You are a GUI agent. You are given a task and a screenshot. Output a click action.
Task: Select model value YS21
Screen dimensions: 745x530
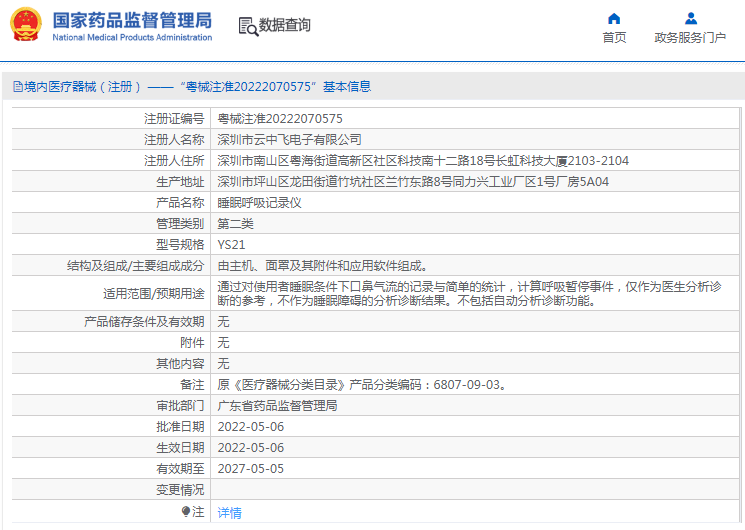(231, 245)
